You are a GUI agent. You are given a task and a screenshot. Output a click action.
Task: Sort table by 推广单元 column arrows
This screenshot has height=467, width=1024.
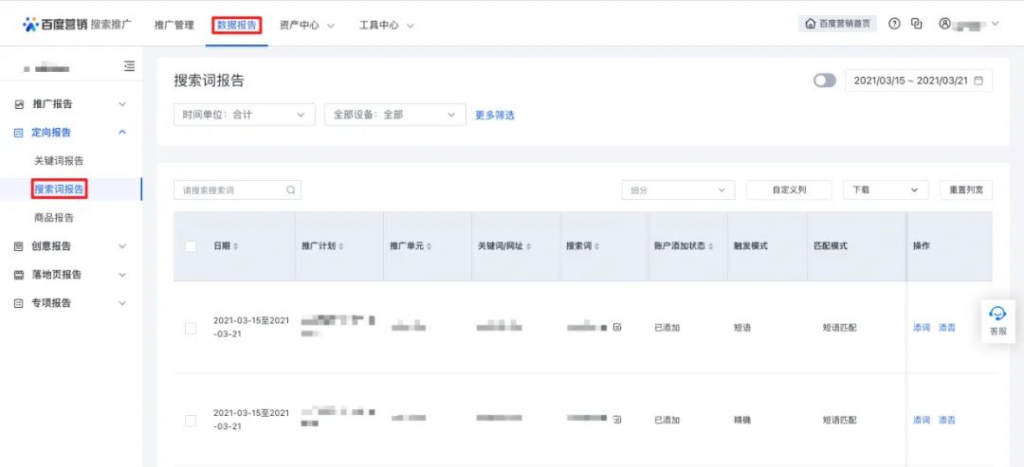point(429,246)
